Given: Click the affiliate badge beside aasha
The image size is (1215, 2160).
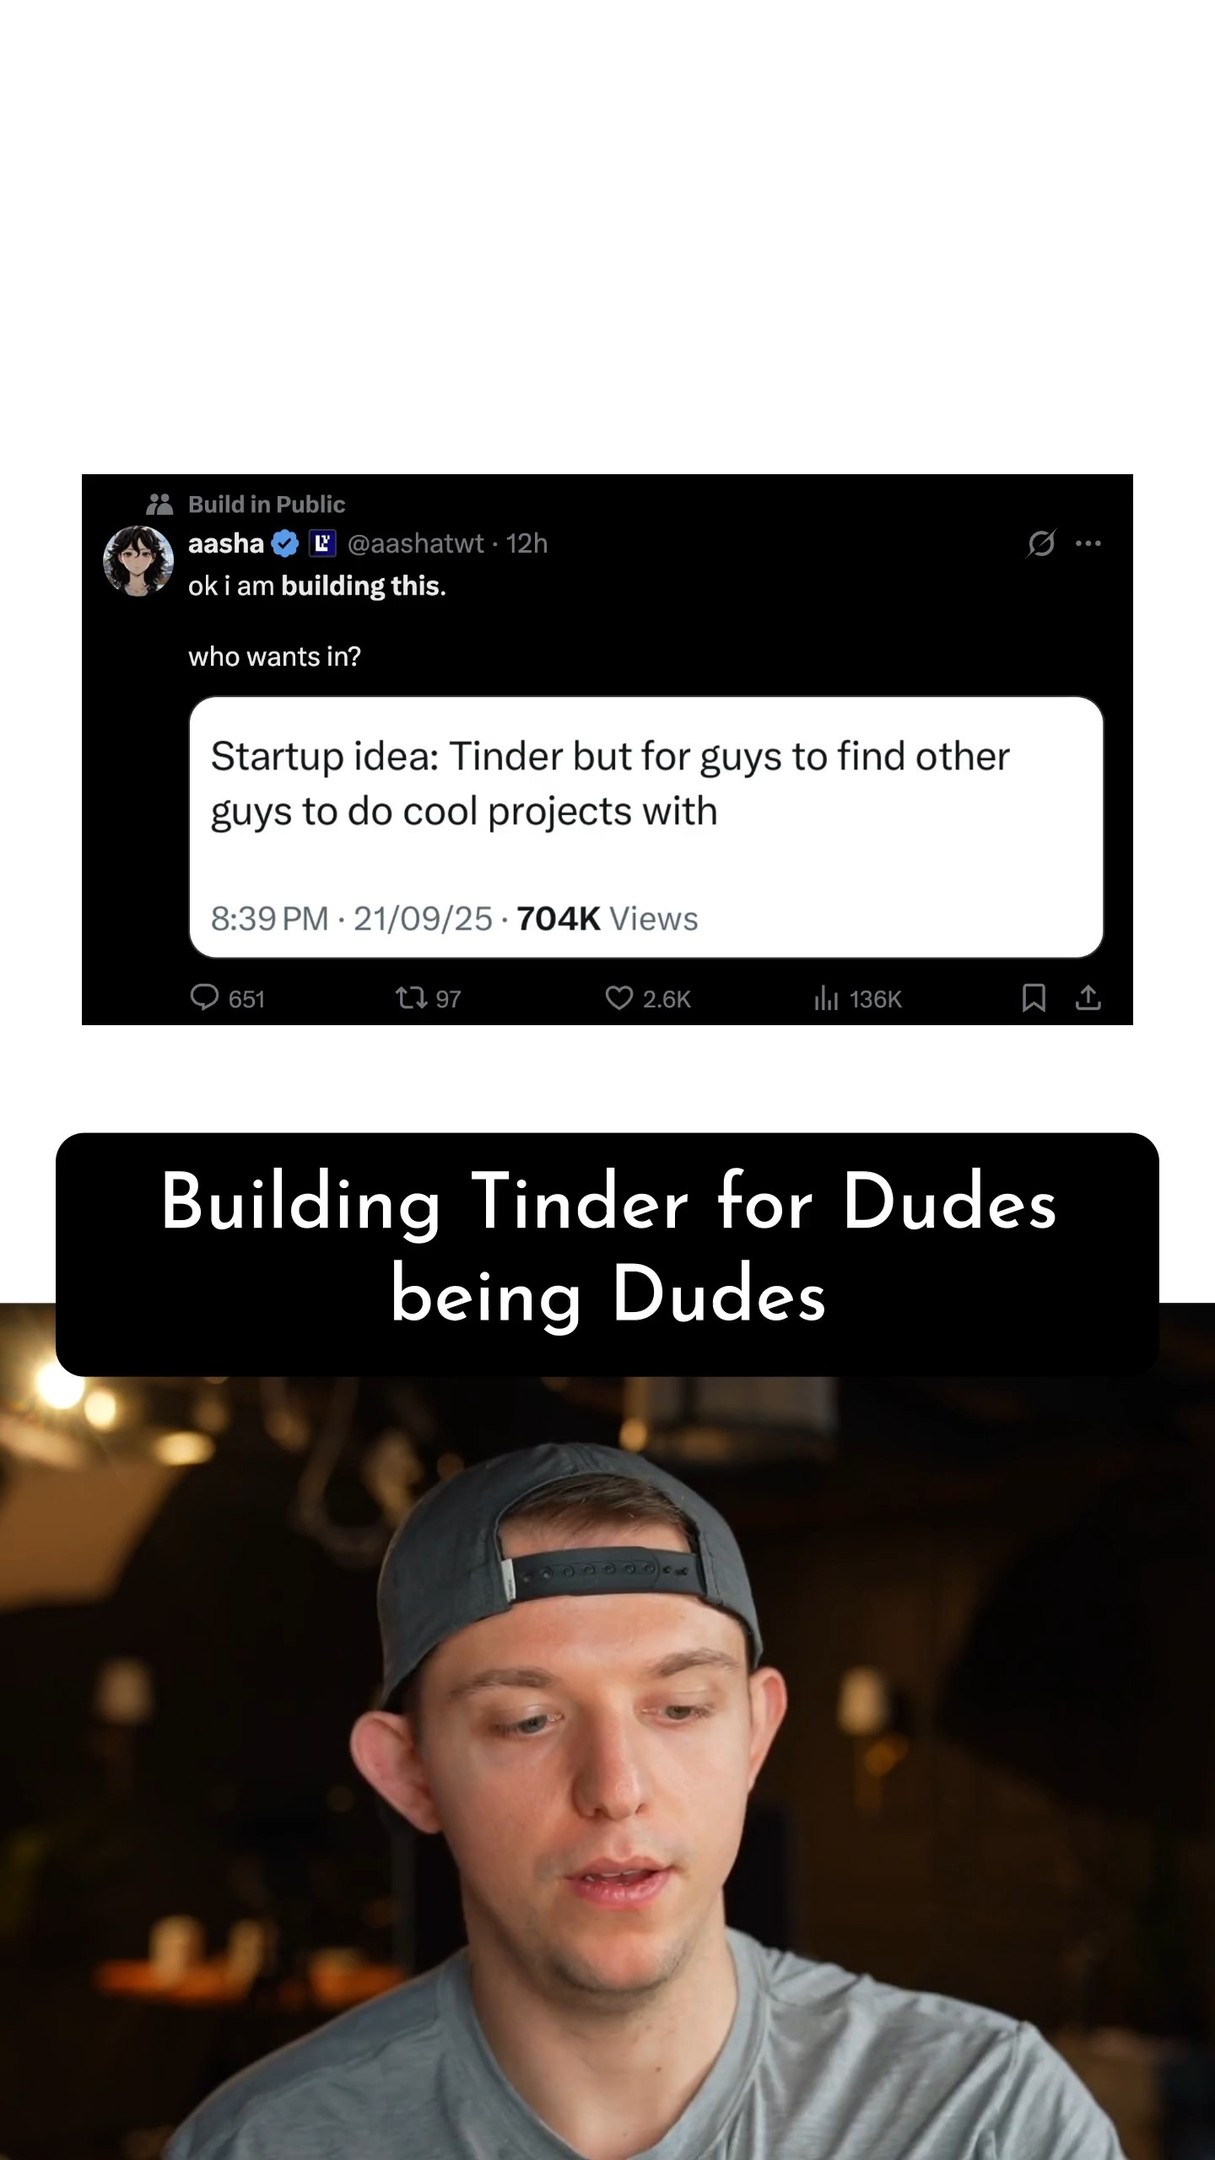Looking at the screenshot, I should pos(322,543).
